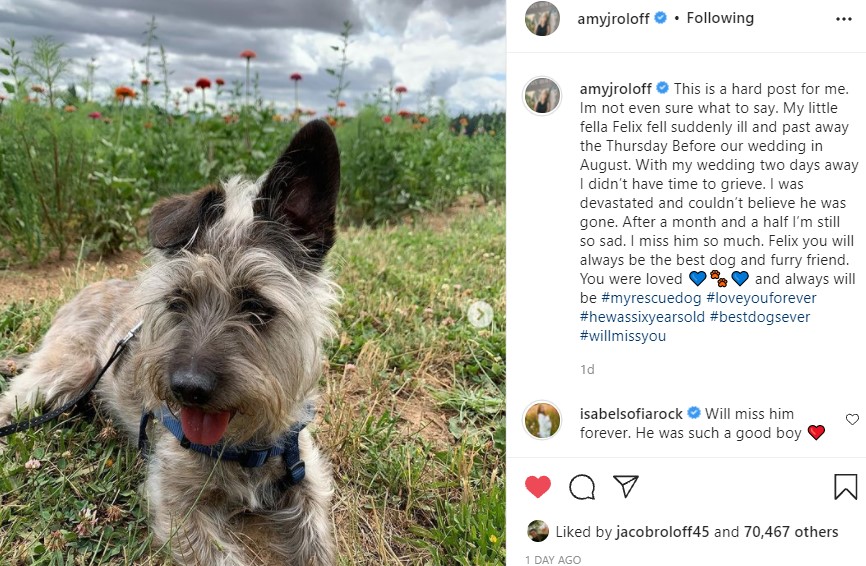Open comment bubble icon
866x566 pixels.
coord(582,487)
